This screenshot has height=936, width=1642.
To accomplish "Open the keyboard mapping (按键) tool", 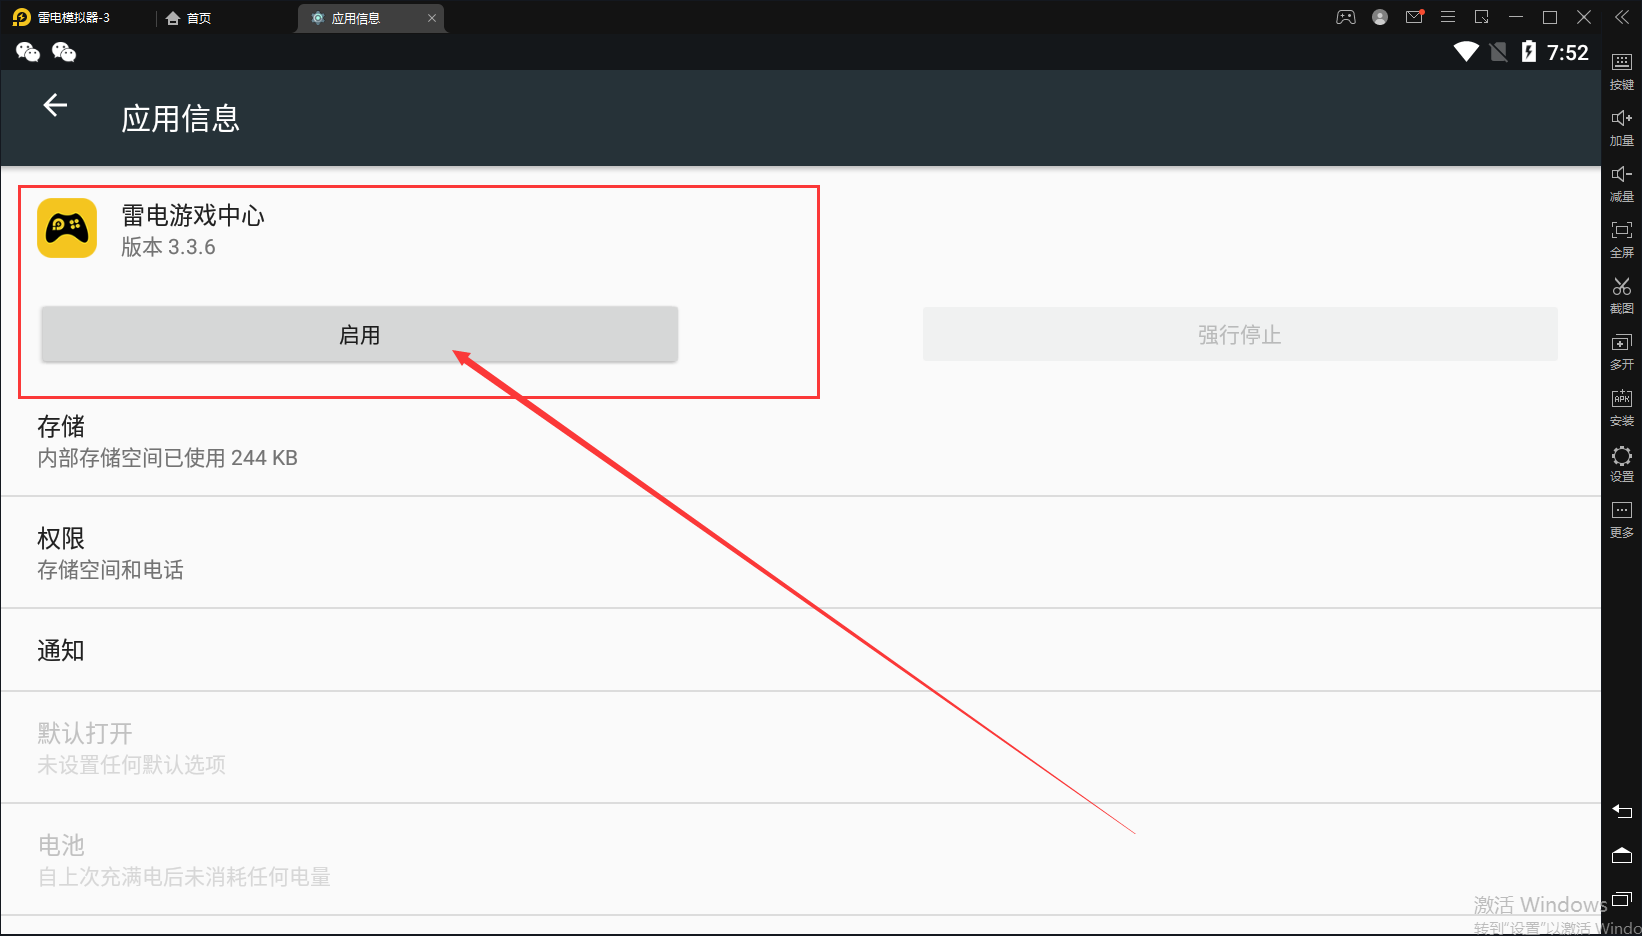I will (x=1621, y=69).
